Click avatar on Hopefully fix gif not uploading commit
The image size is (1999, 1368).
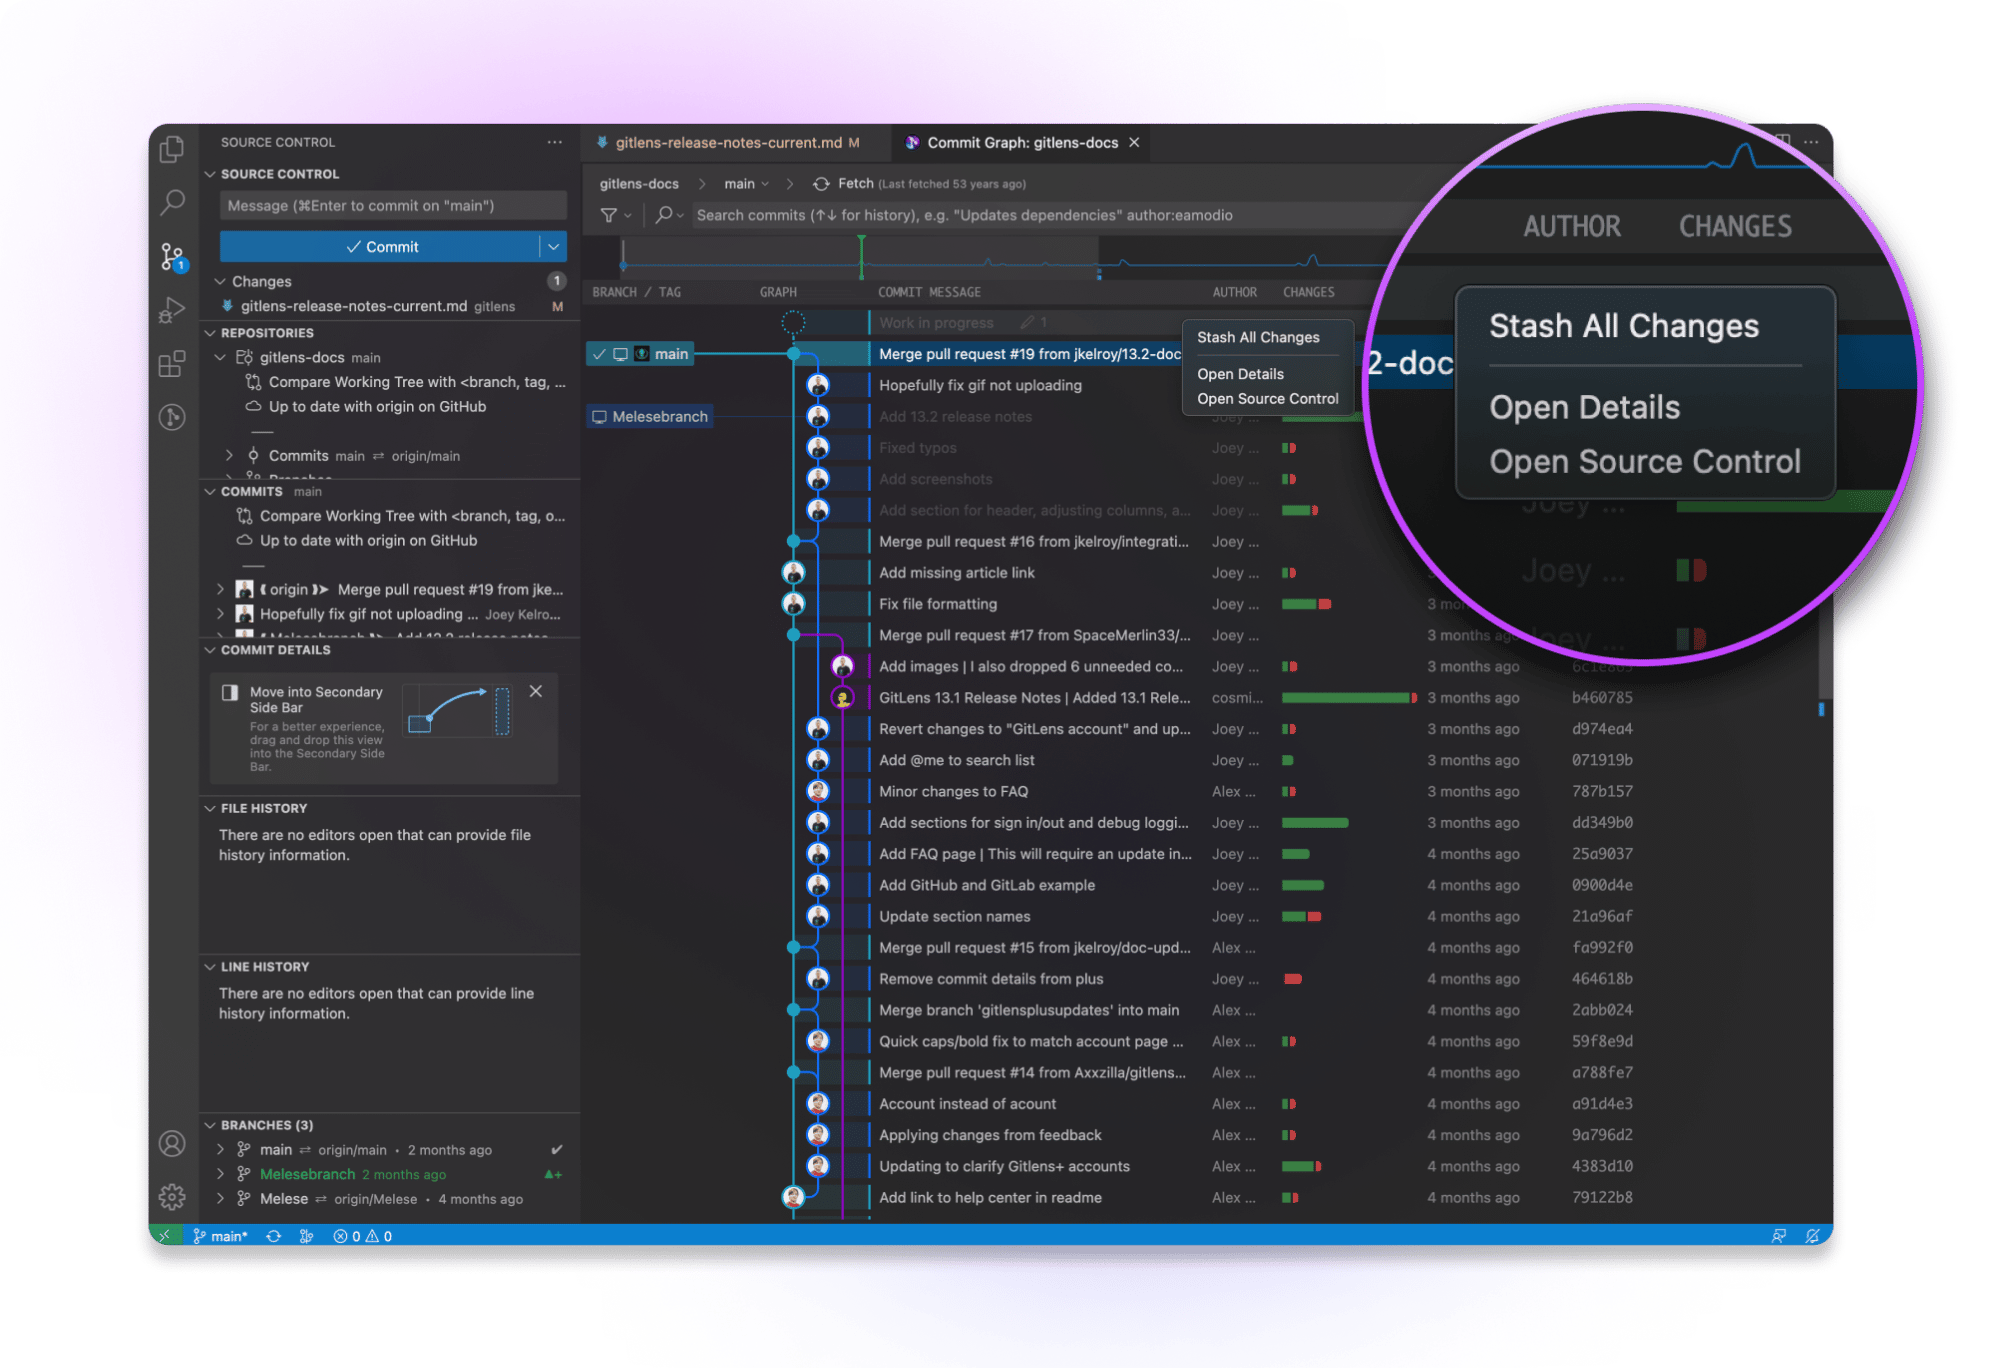click(x=818, y=385)
